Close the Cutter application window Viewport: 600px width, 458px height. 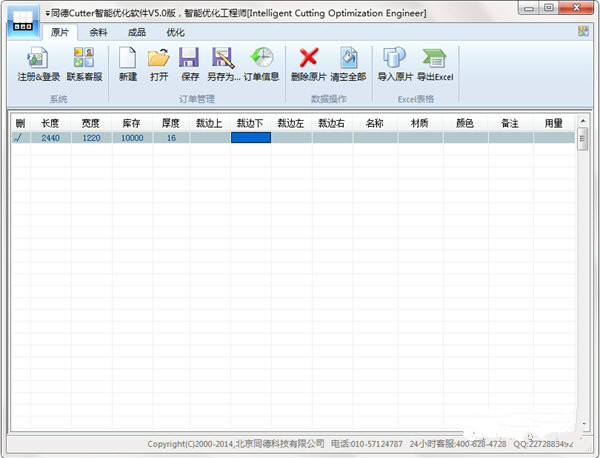point(576,8)
